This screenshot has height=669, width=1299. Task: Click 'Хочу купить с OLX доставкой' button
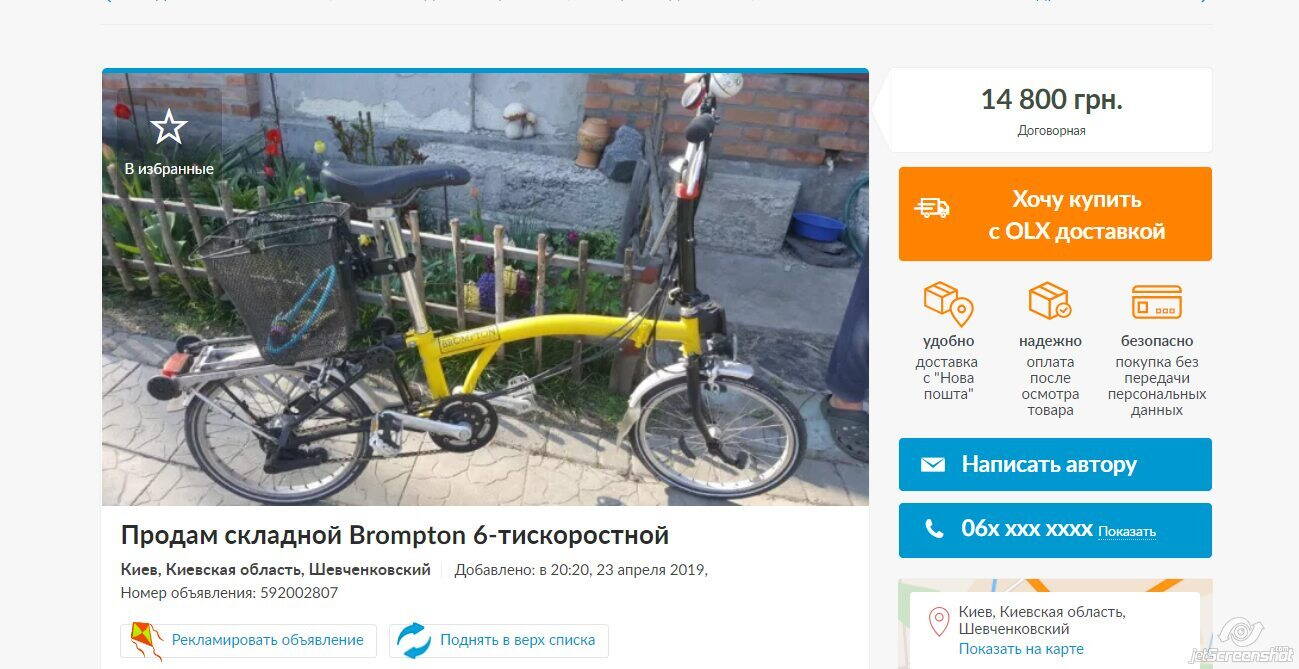click(x=1055, y=214)
